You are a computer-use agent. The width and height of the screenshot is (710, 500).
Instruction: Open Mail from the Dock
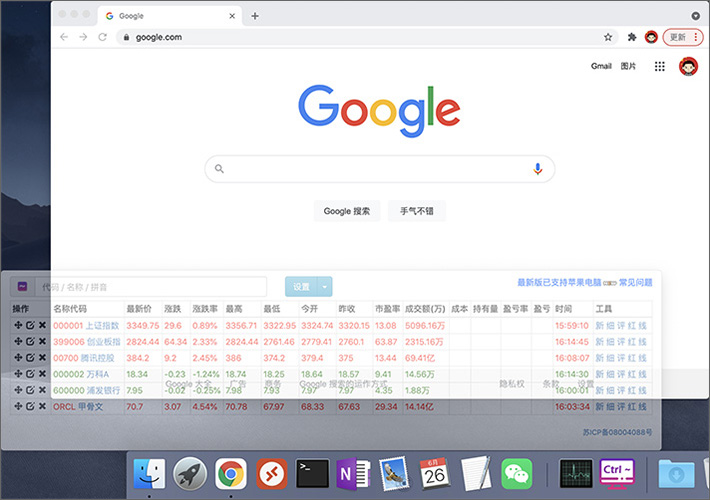coord(394,474)
